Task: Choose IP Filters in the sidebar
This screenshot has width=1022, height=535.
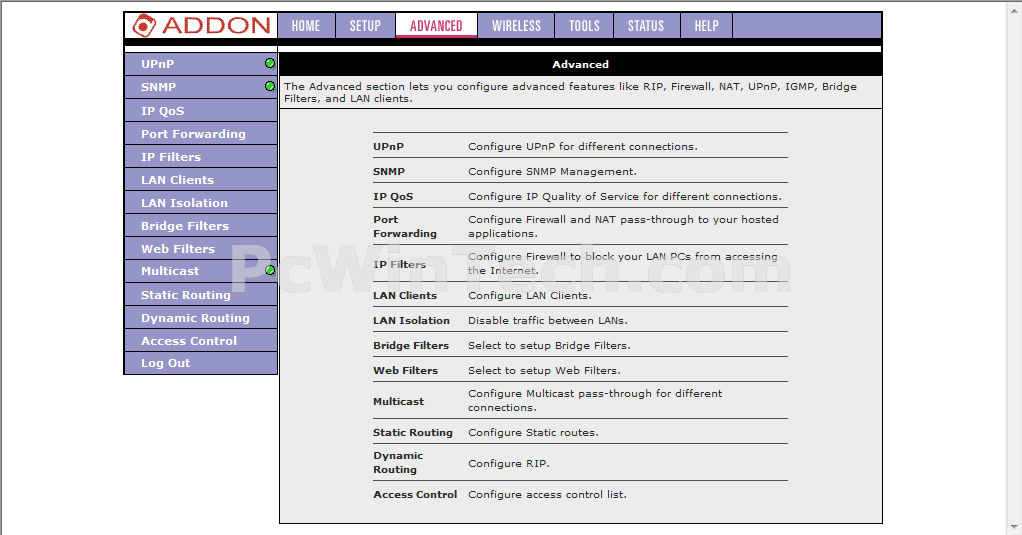Action: pyautogui.click(x=201, y=156)
